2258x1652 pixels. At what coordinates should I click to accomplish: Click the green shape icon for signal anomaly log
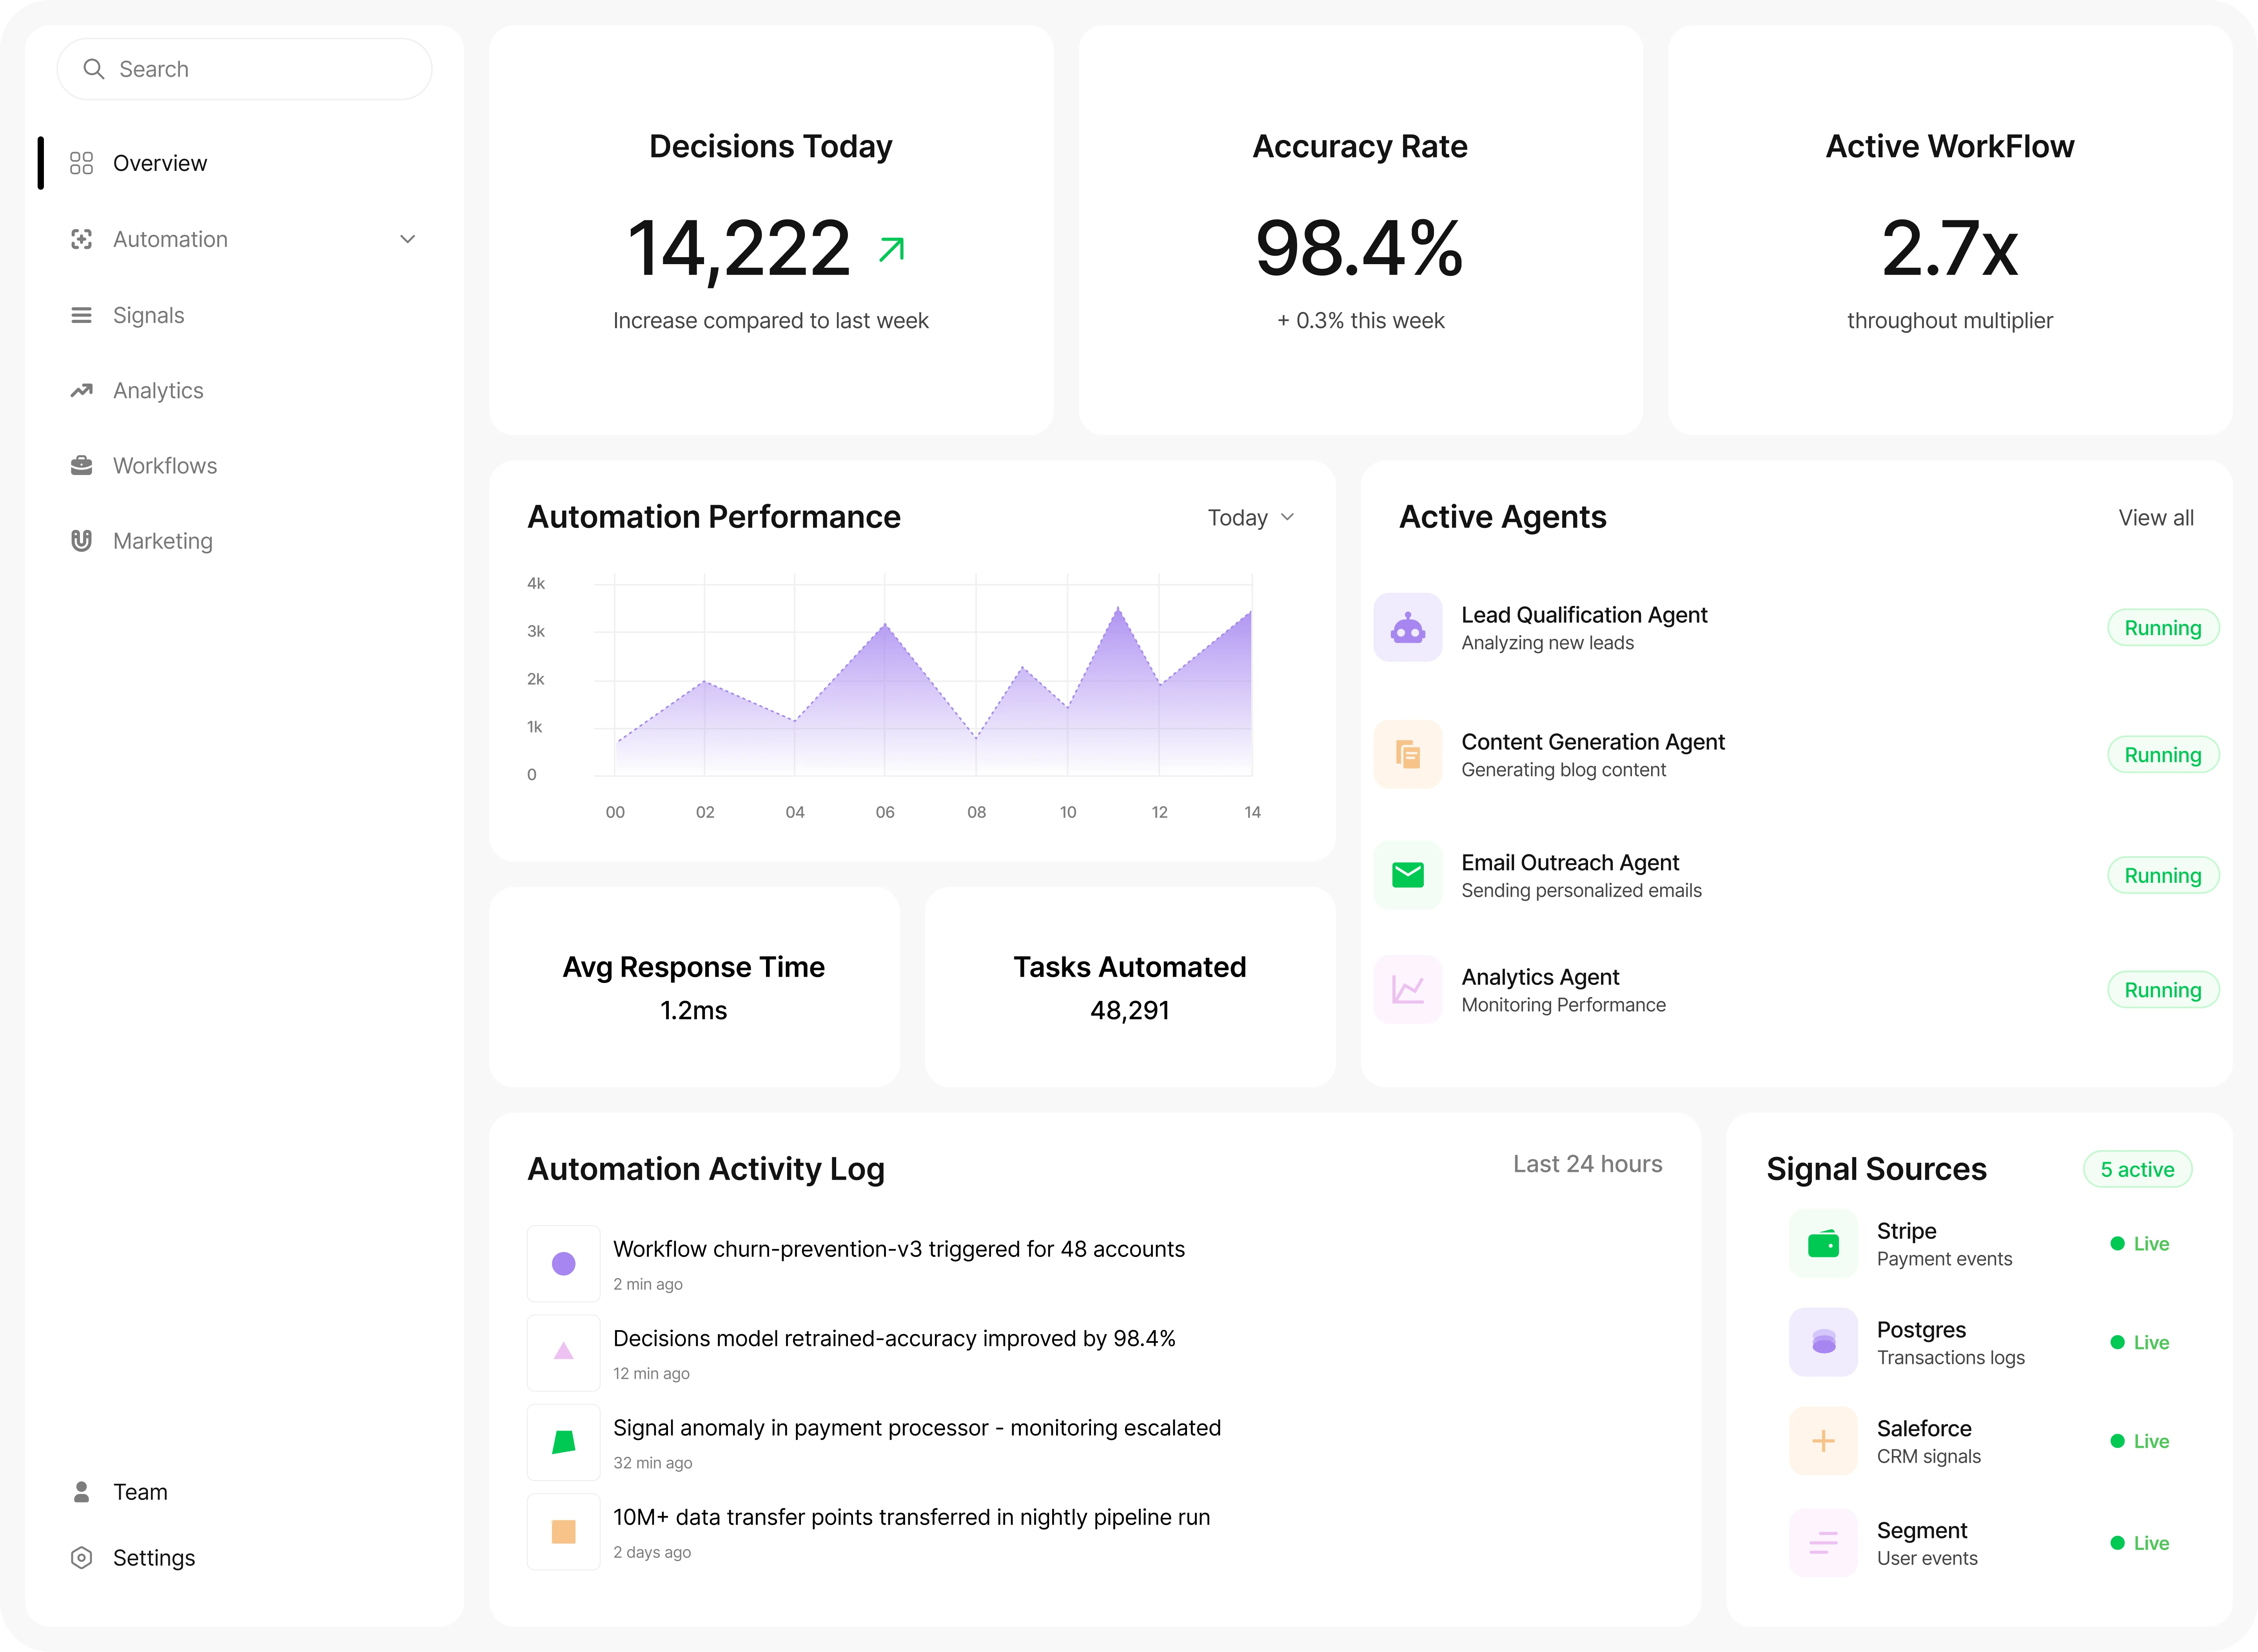(564, 1442)
